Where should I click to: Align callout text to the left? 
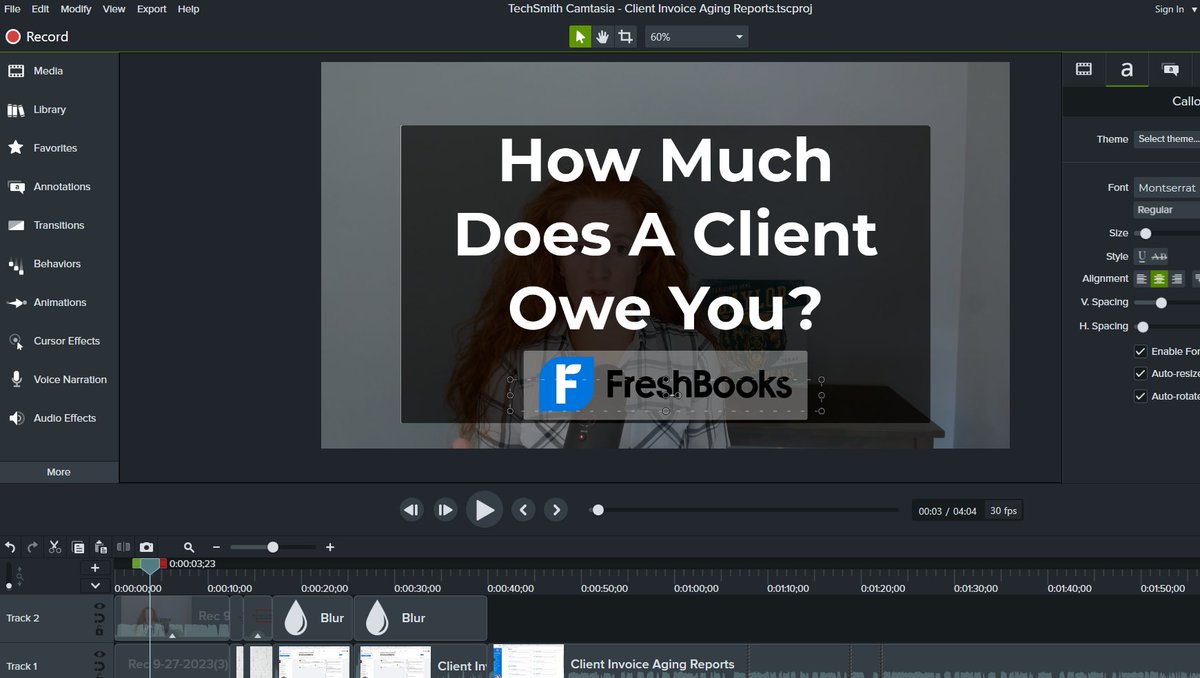pos(1142,279)
